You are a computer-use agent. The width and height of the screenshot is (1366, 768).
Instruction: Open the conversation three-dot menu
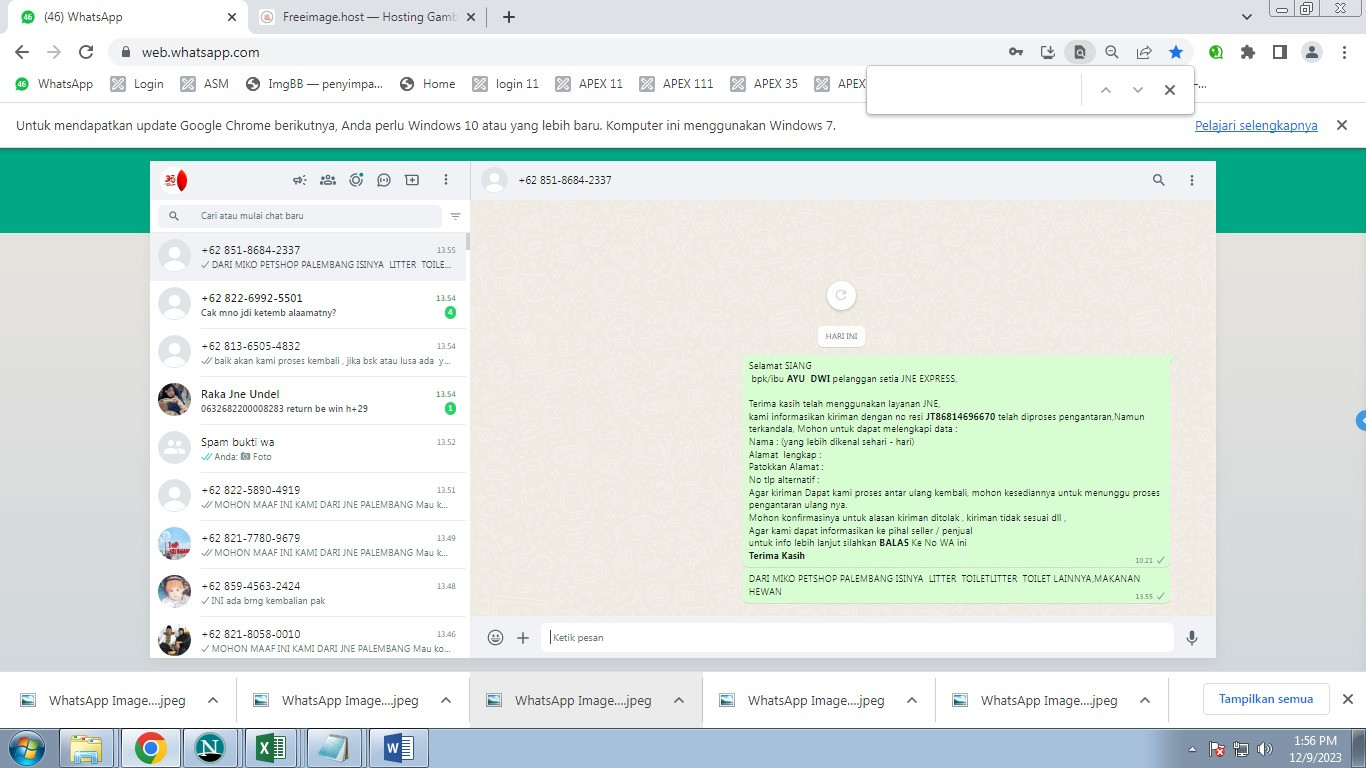[1192, 180]
